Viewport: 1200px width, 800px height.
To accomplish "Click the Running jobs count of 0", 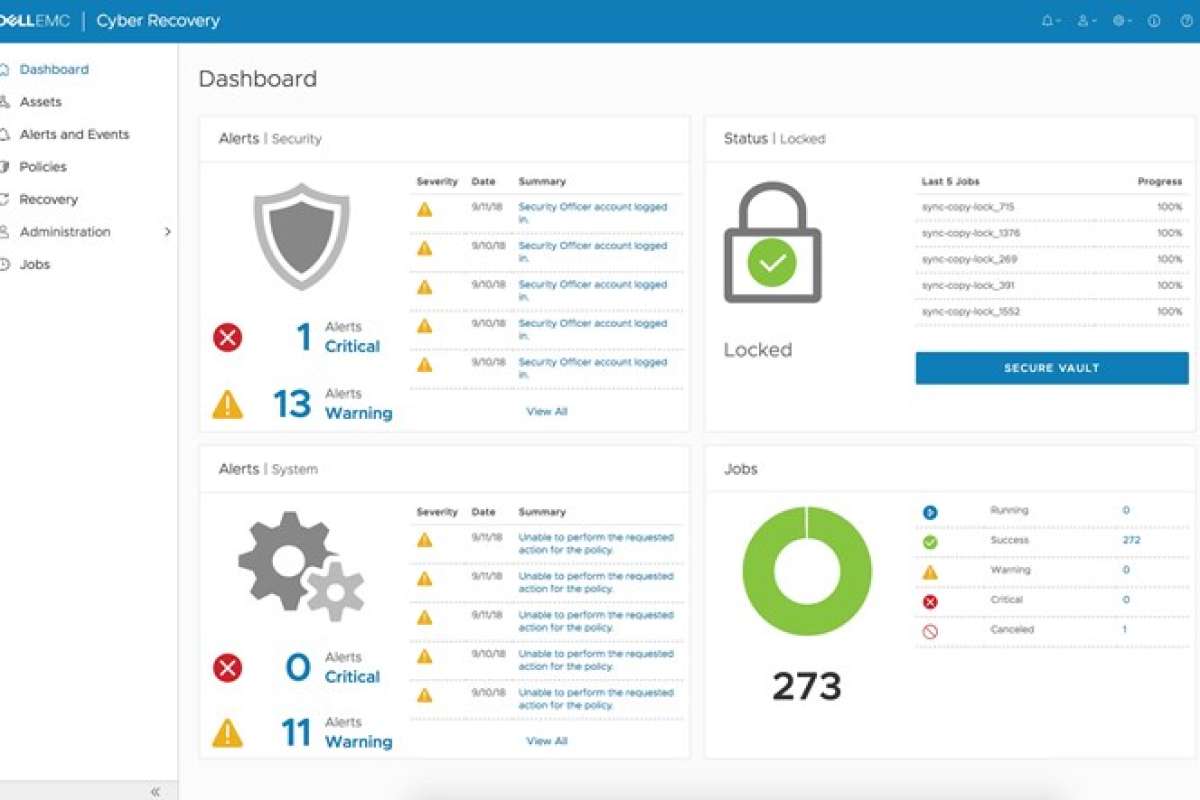I will (1125, 510).
